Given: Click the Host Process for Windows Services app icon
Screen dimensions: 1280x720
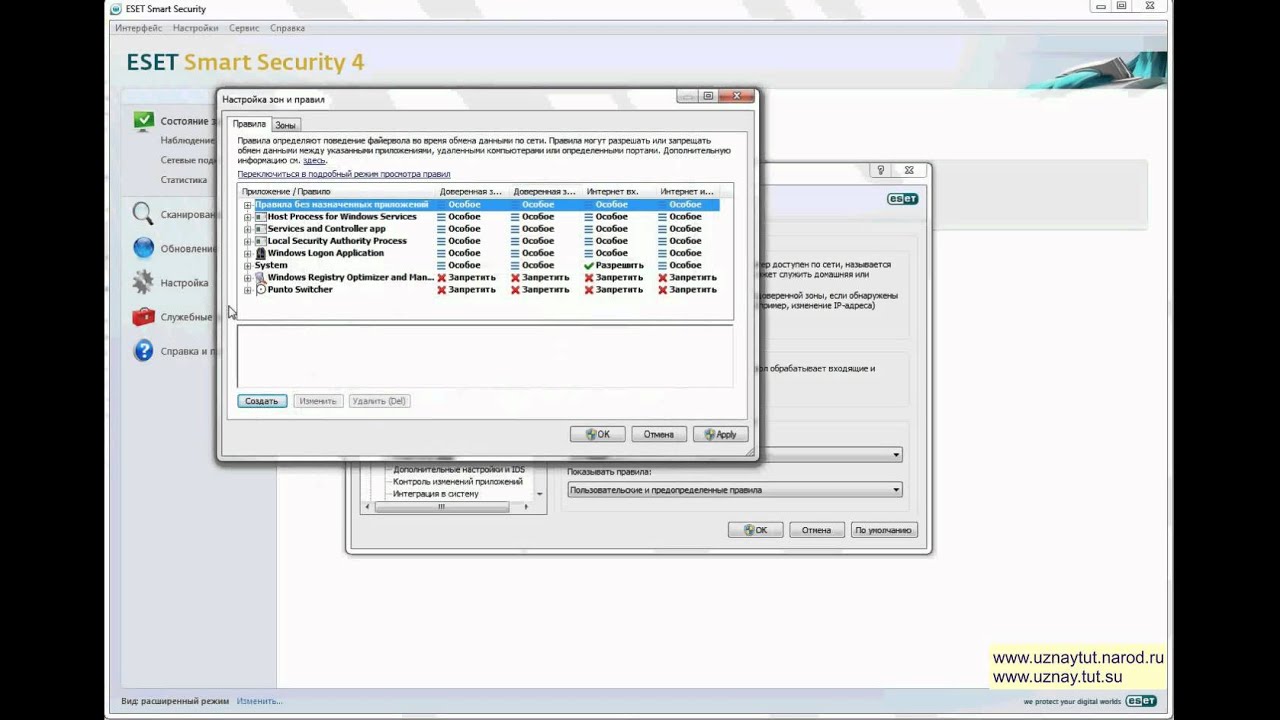Looking at the screenshot, I should (x=260, y=217).
